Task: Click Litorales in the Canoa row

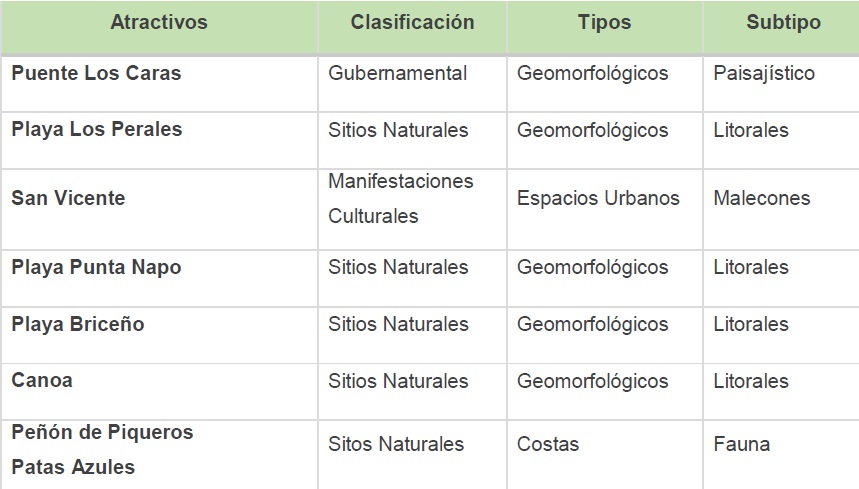Action: tap(751, 381)
